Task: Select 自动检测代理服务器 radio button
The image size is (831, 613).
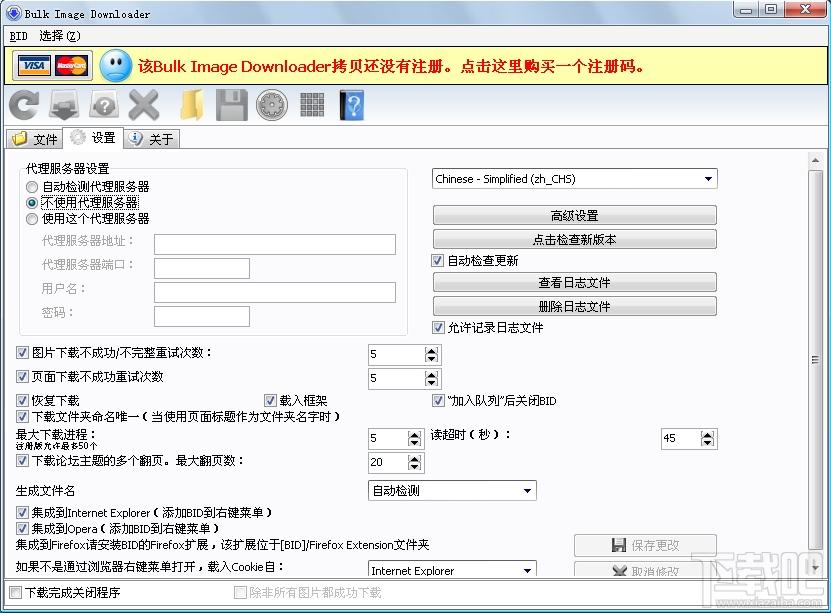Action: pos(32,187)
